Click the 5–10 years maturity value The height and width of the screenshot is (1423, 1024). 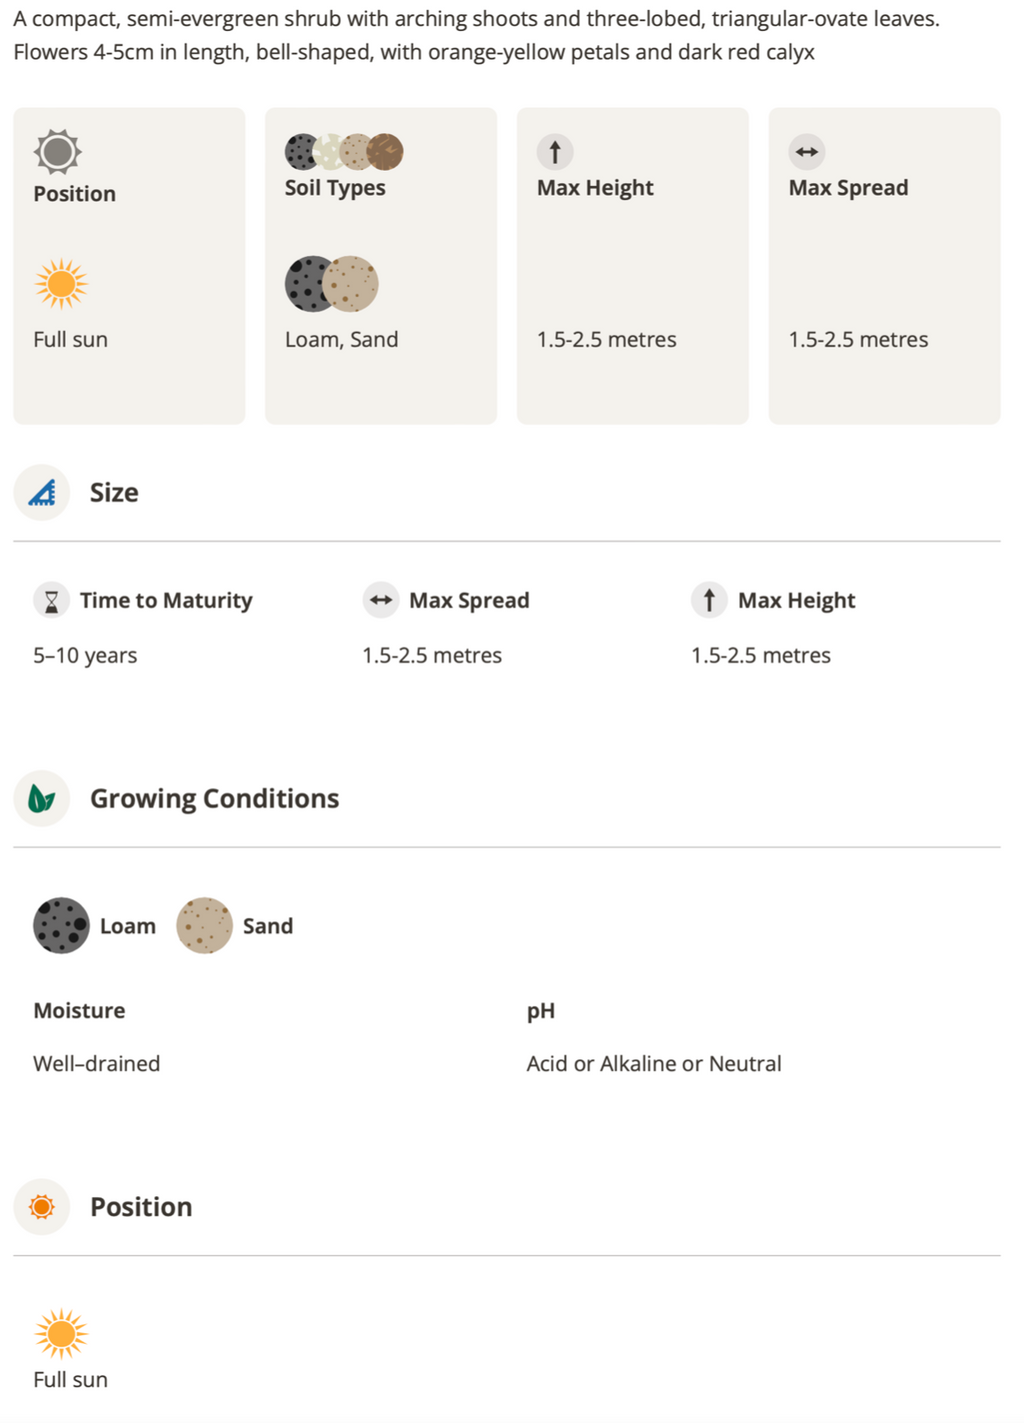(x=85, y=655)
